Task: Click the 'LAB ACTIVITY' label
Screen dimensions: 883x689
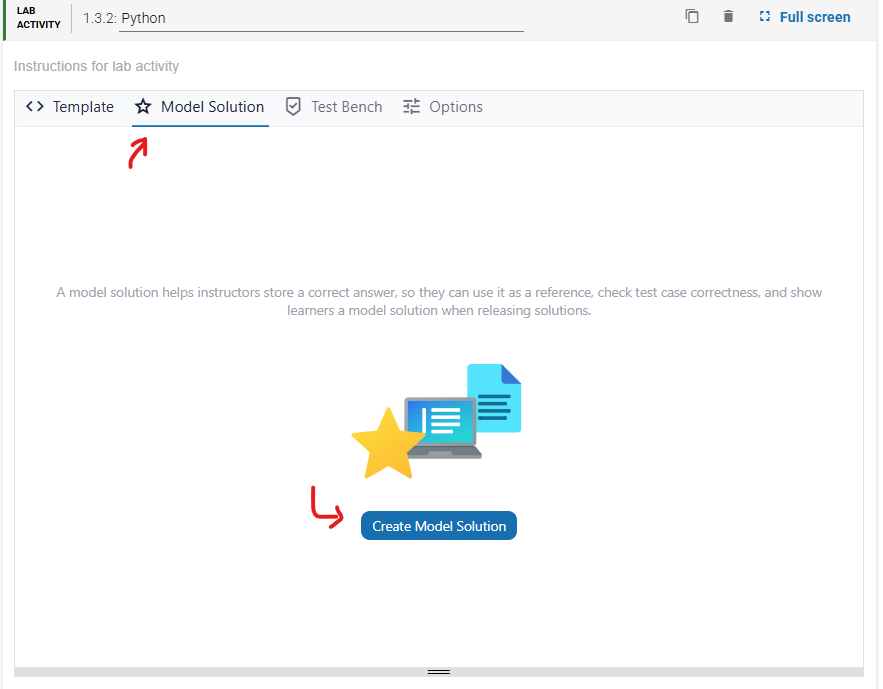Action: pos(38,17)
